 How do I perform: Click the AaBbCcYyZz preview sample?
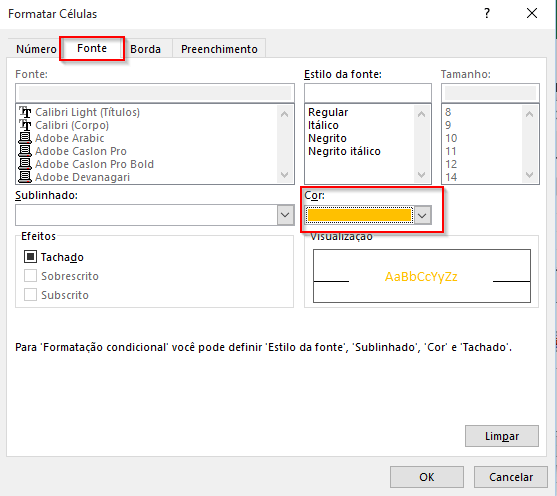tap(421, 277)
